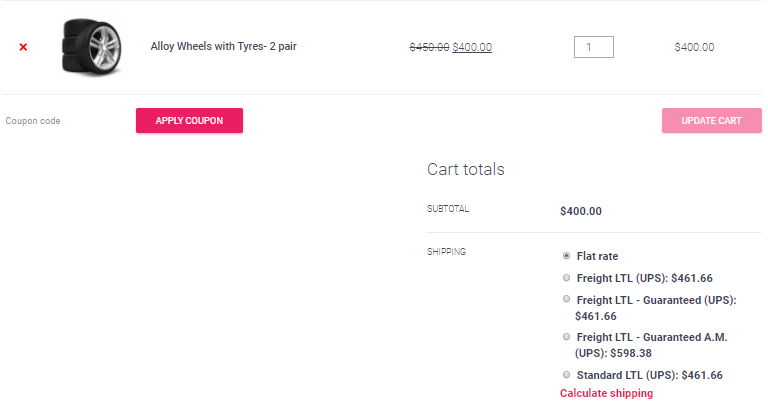Click the struck-through $450.00 original price
The height and width of the screenshot is (413, 768).
tap(429, 47)
